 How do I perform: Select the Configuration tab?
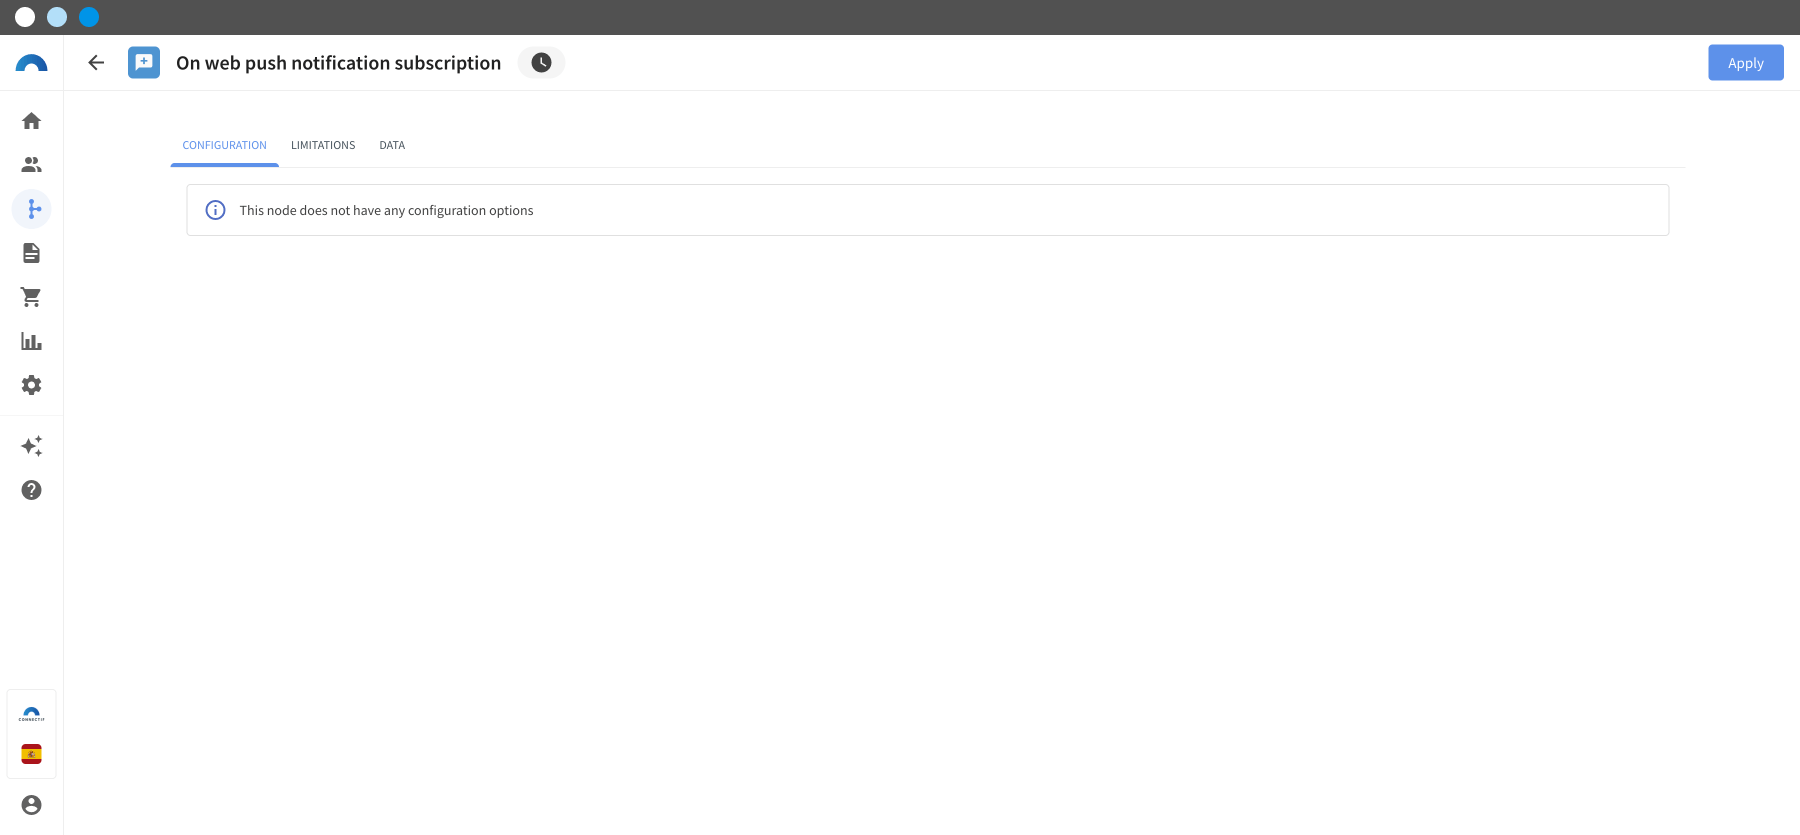click(x=225, y=146)
